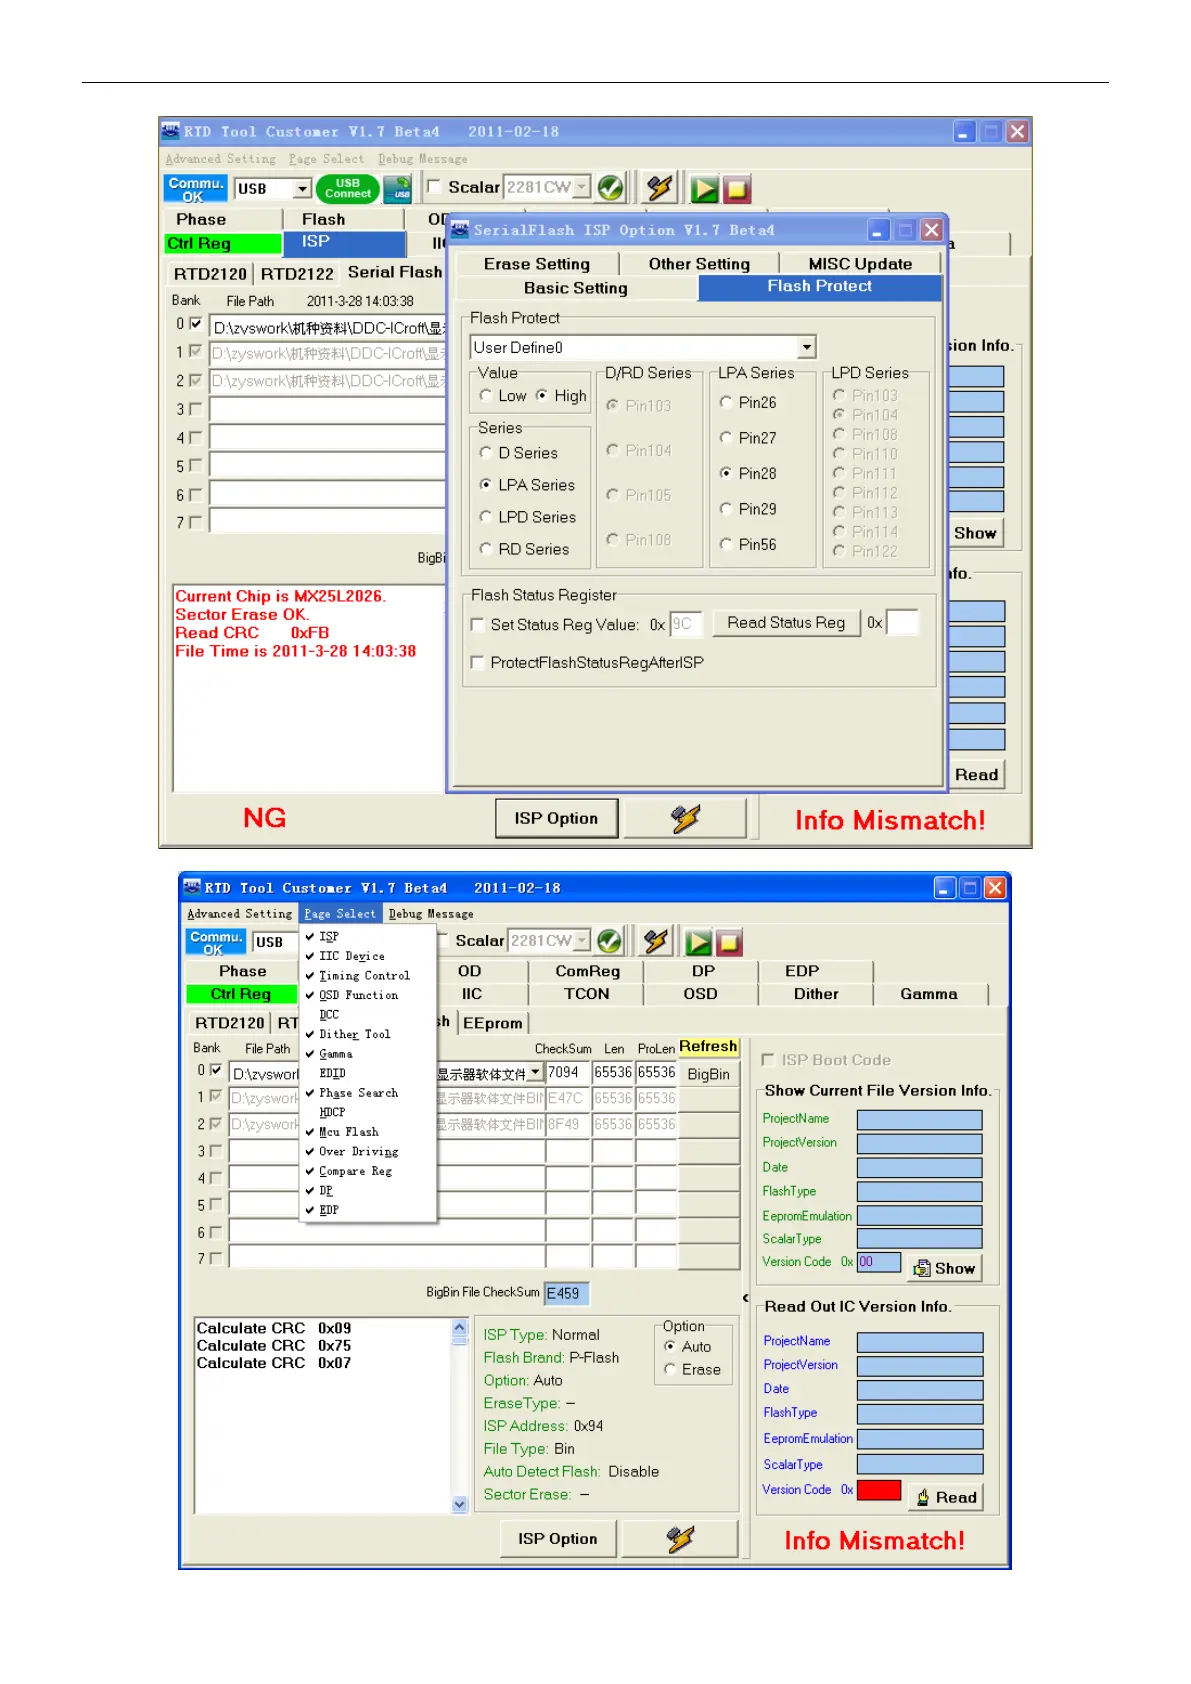The height and width of the screenshot is (1684, 1191).
Task: Open the Bank 0 file path dropdown, lower window
Action: 536,1073
